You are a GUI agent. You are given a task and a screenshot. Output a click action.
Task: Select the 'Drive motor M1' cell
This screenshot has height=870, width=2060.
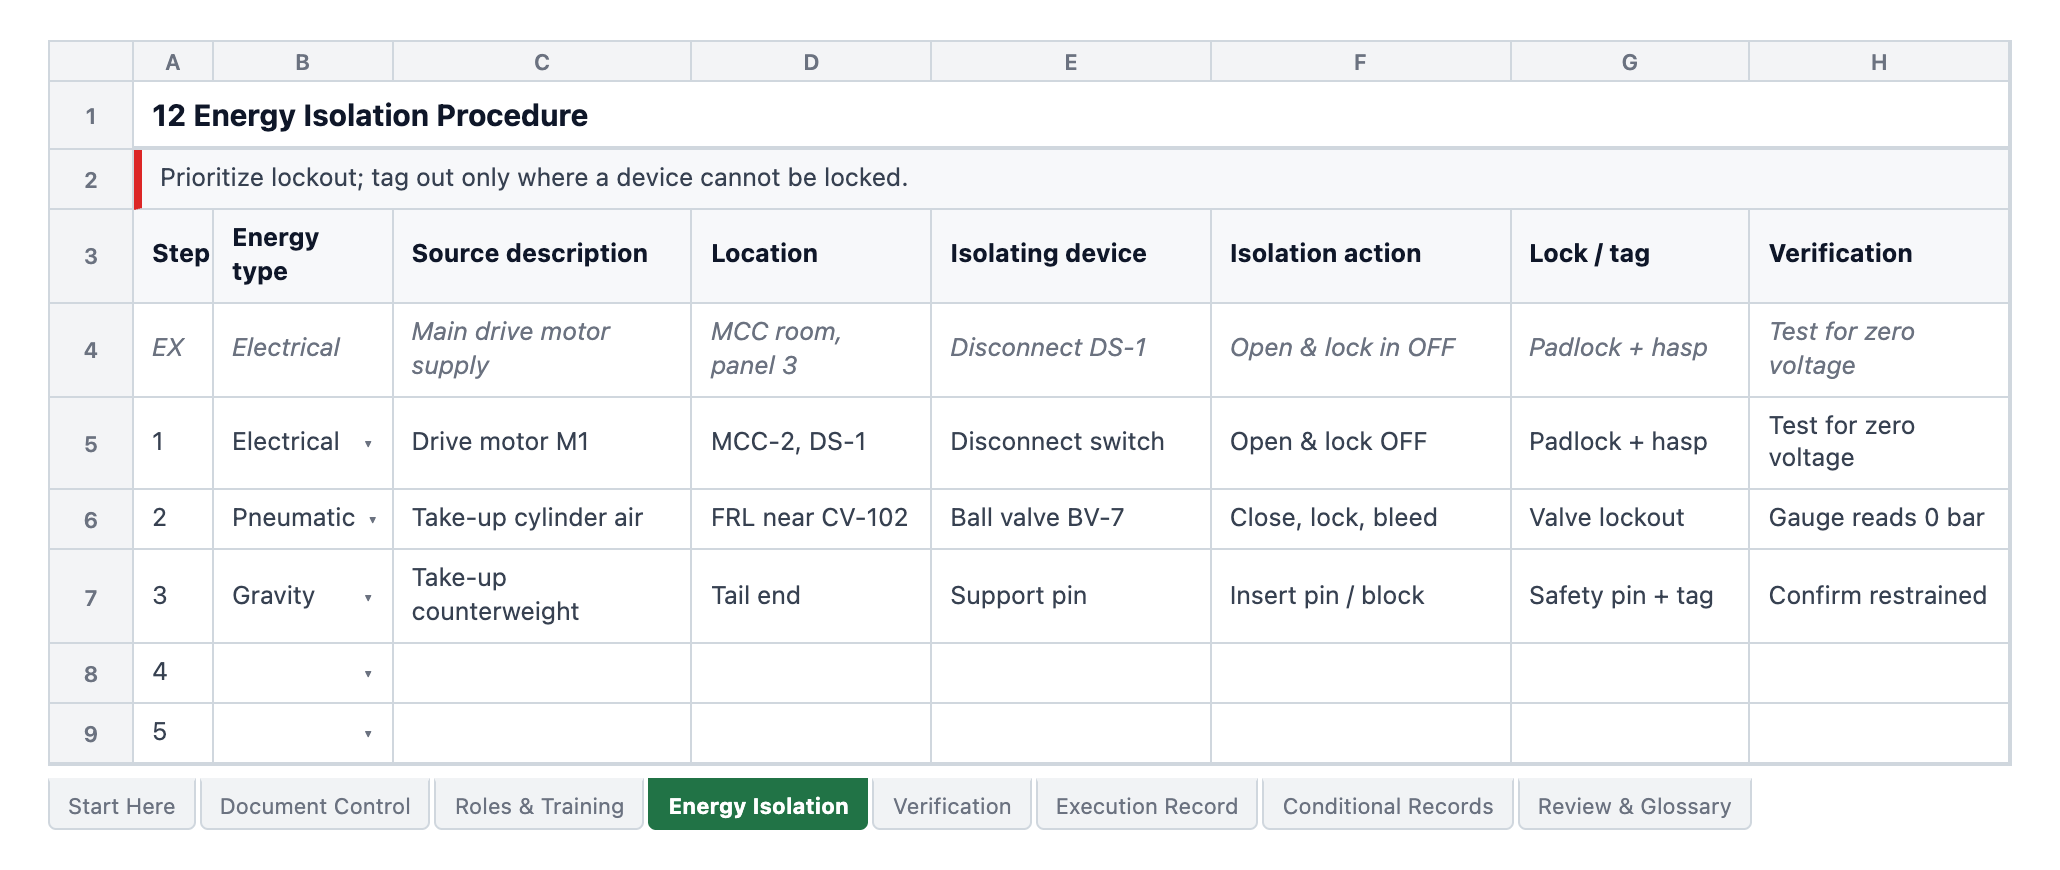542,443
